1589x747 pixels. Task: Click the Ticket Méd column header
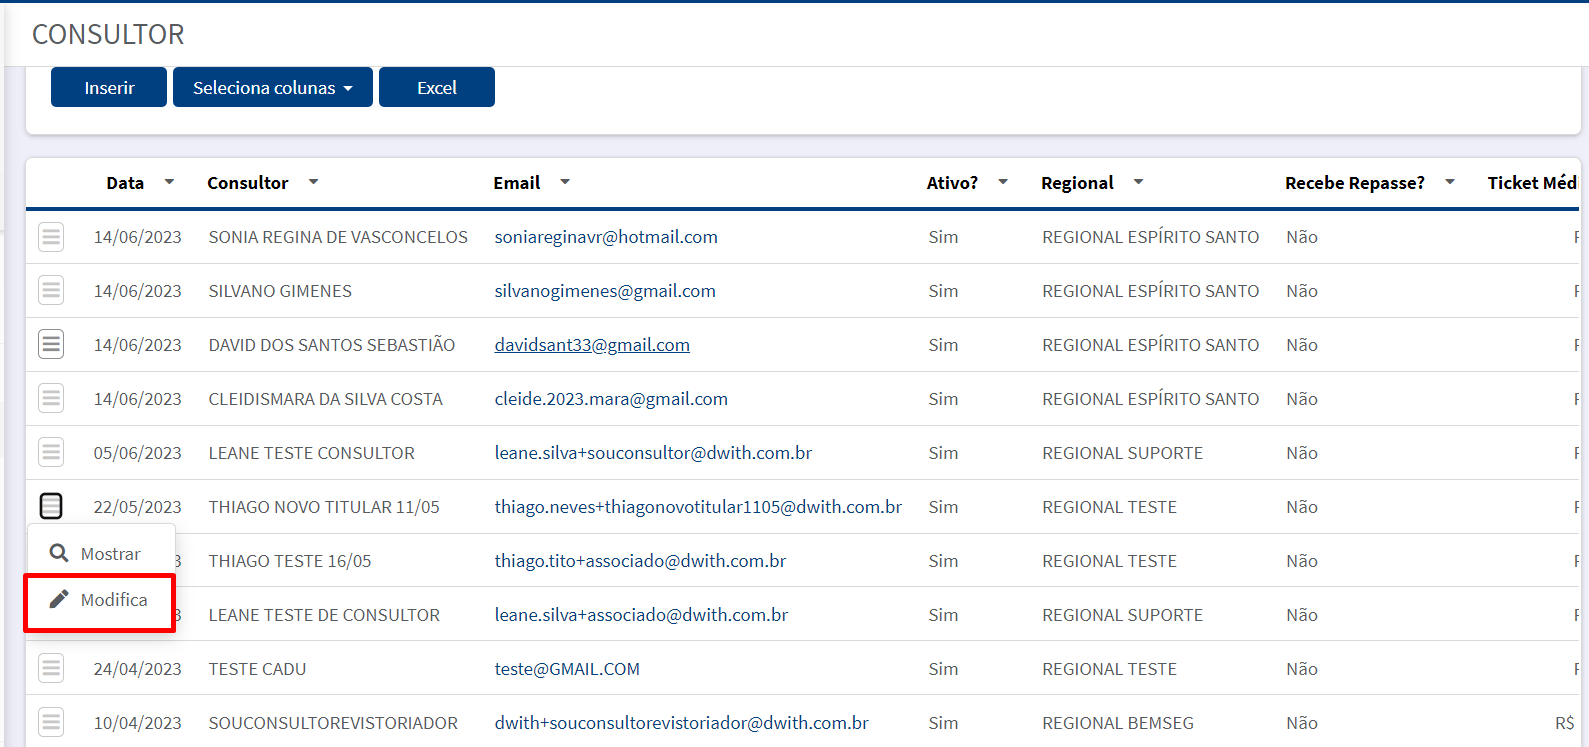[x=1532, y=183]
